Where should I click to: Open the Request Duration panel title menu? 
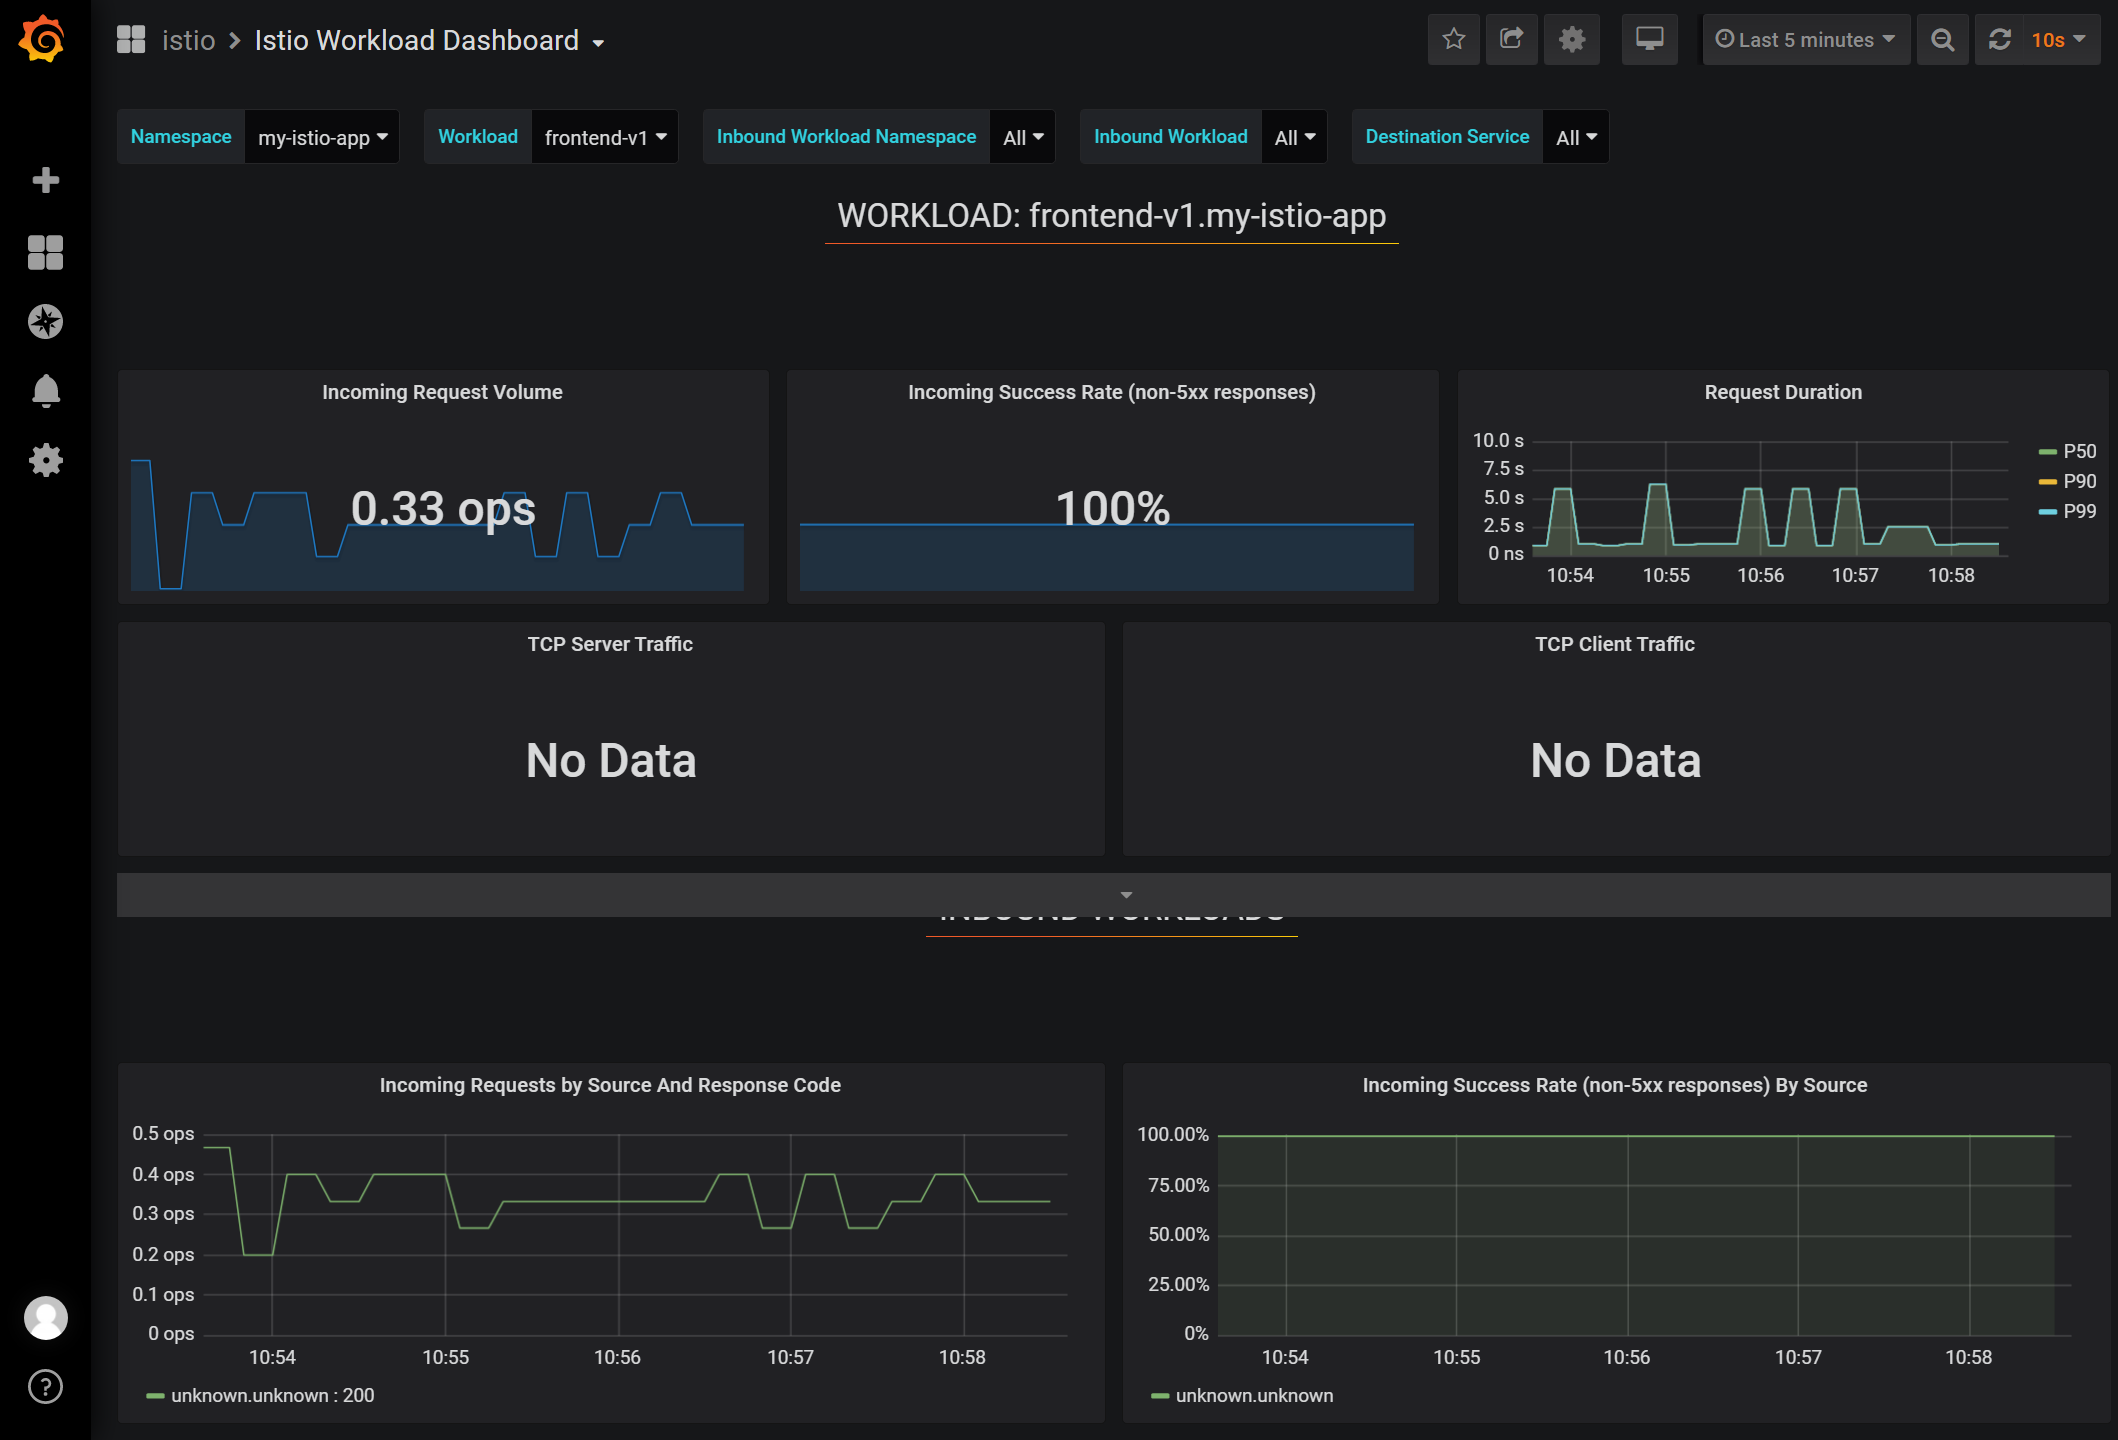coord(1783,392)
